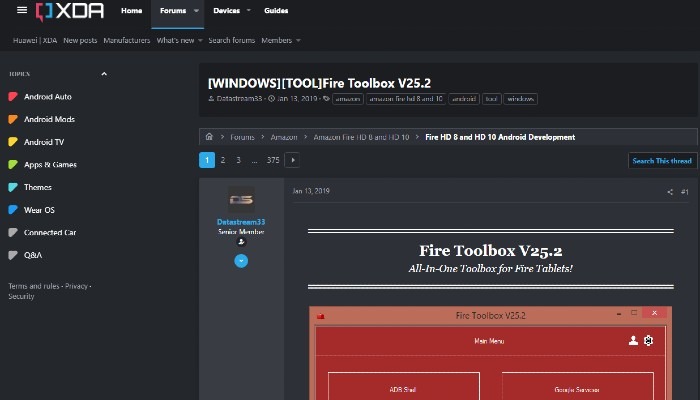
Task: Select the orange Android Mods topic icon
Action: (x=13, y=119)
